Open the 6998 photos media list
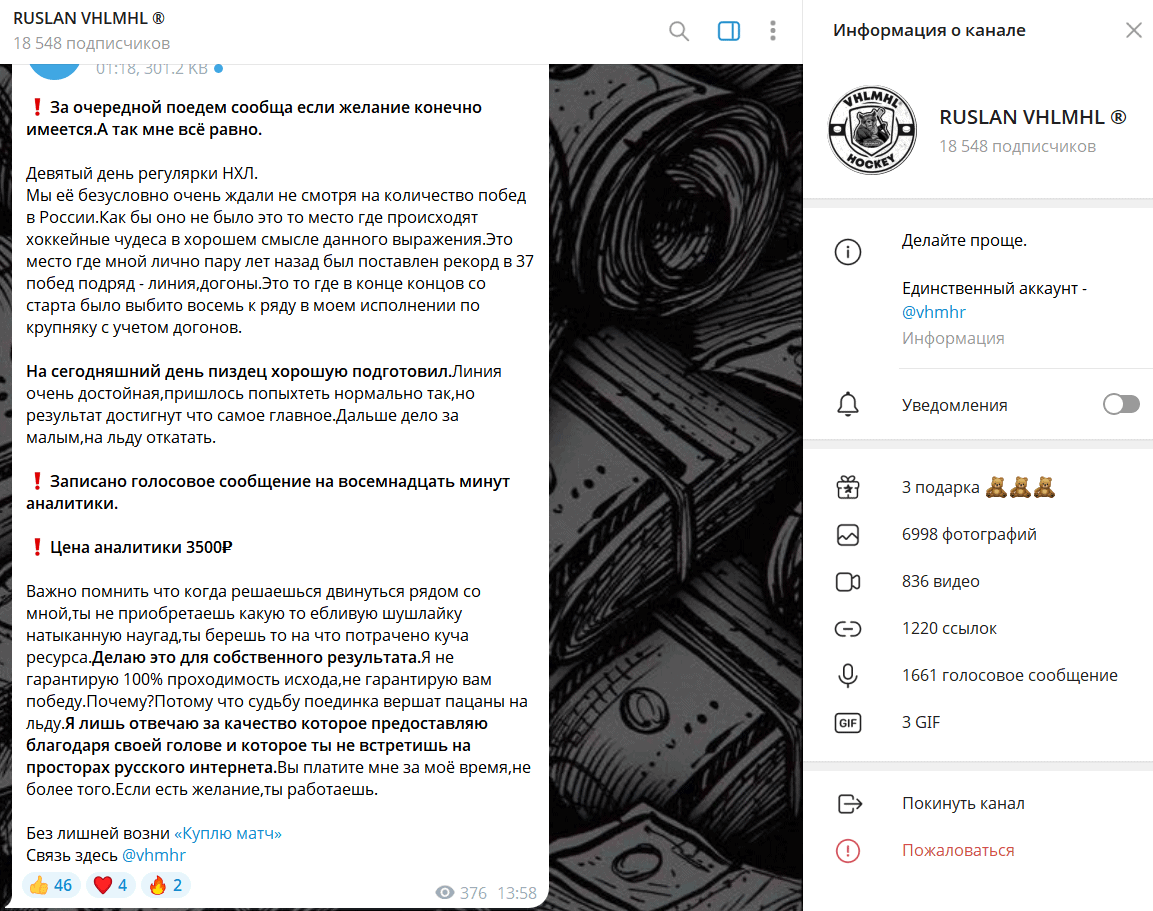 coord(978,535)
